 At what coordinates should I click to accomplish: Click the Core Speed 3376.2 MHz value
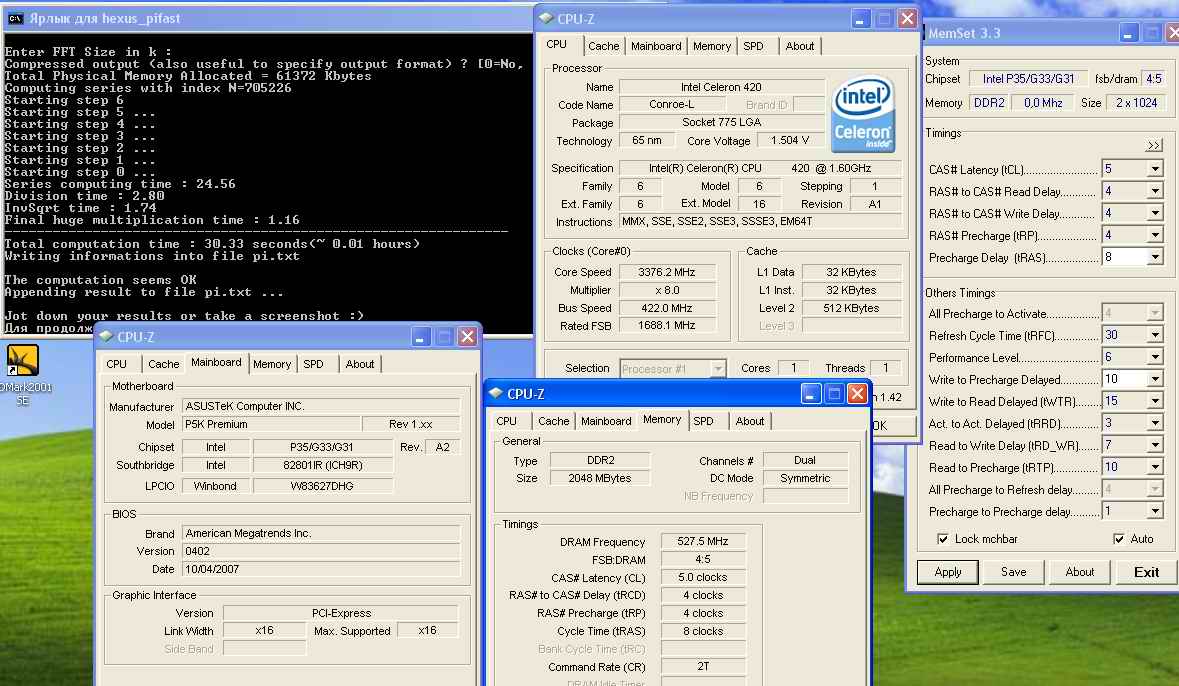click(x=666, y=272)
